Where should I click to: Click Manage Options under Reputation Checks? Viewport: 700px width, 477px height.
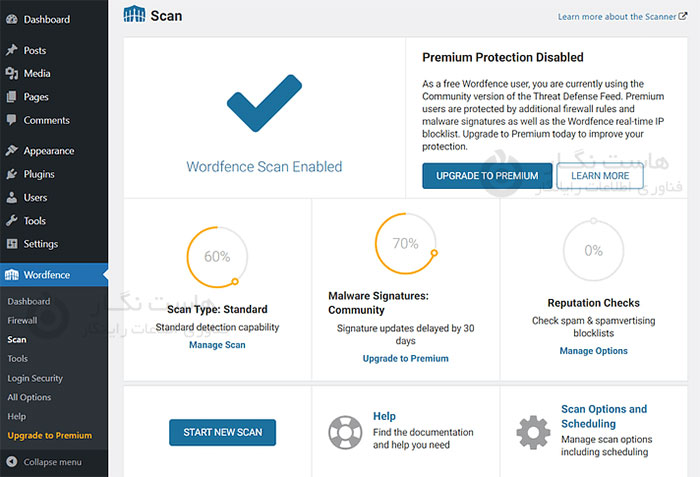click(593, 351)
